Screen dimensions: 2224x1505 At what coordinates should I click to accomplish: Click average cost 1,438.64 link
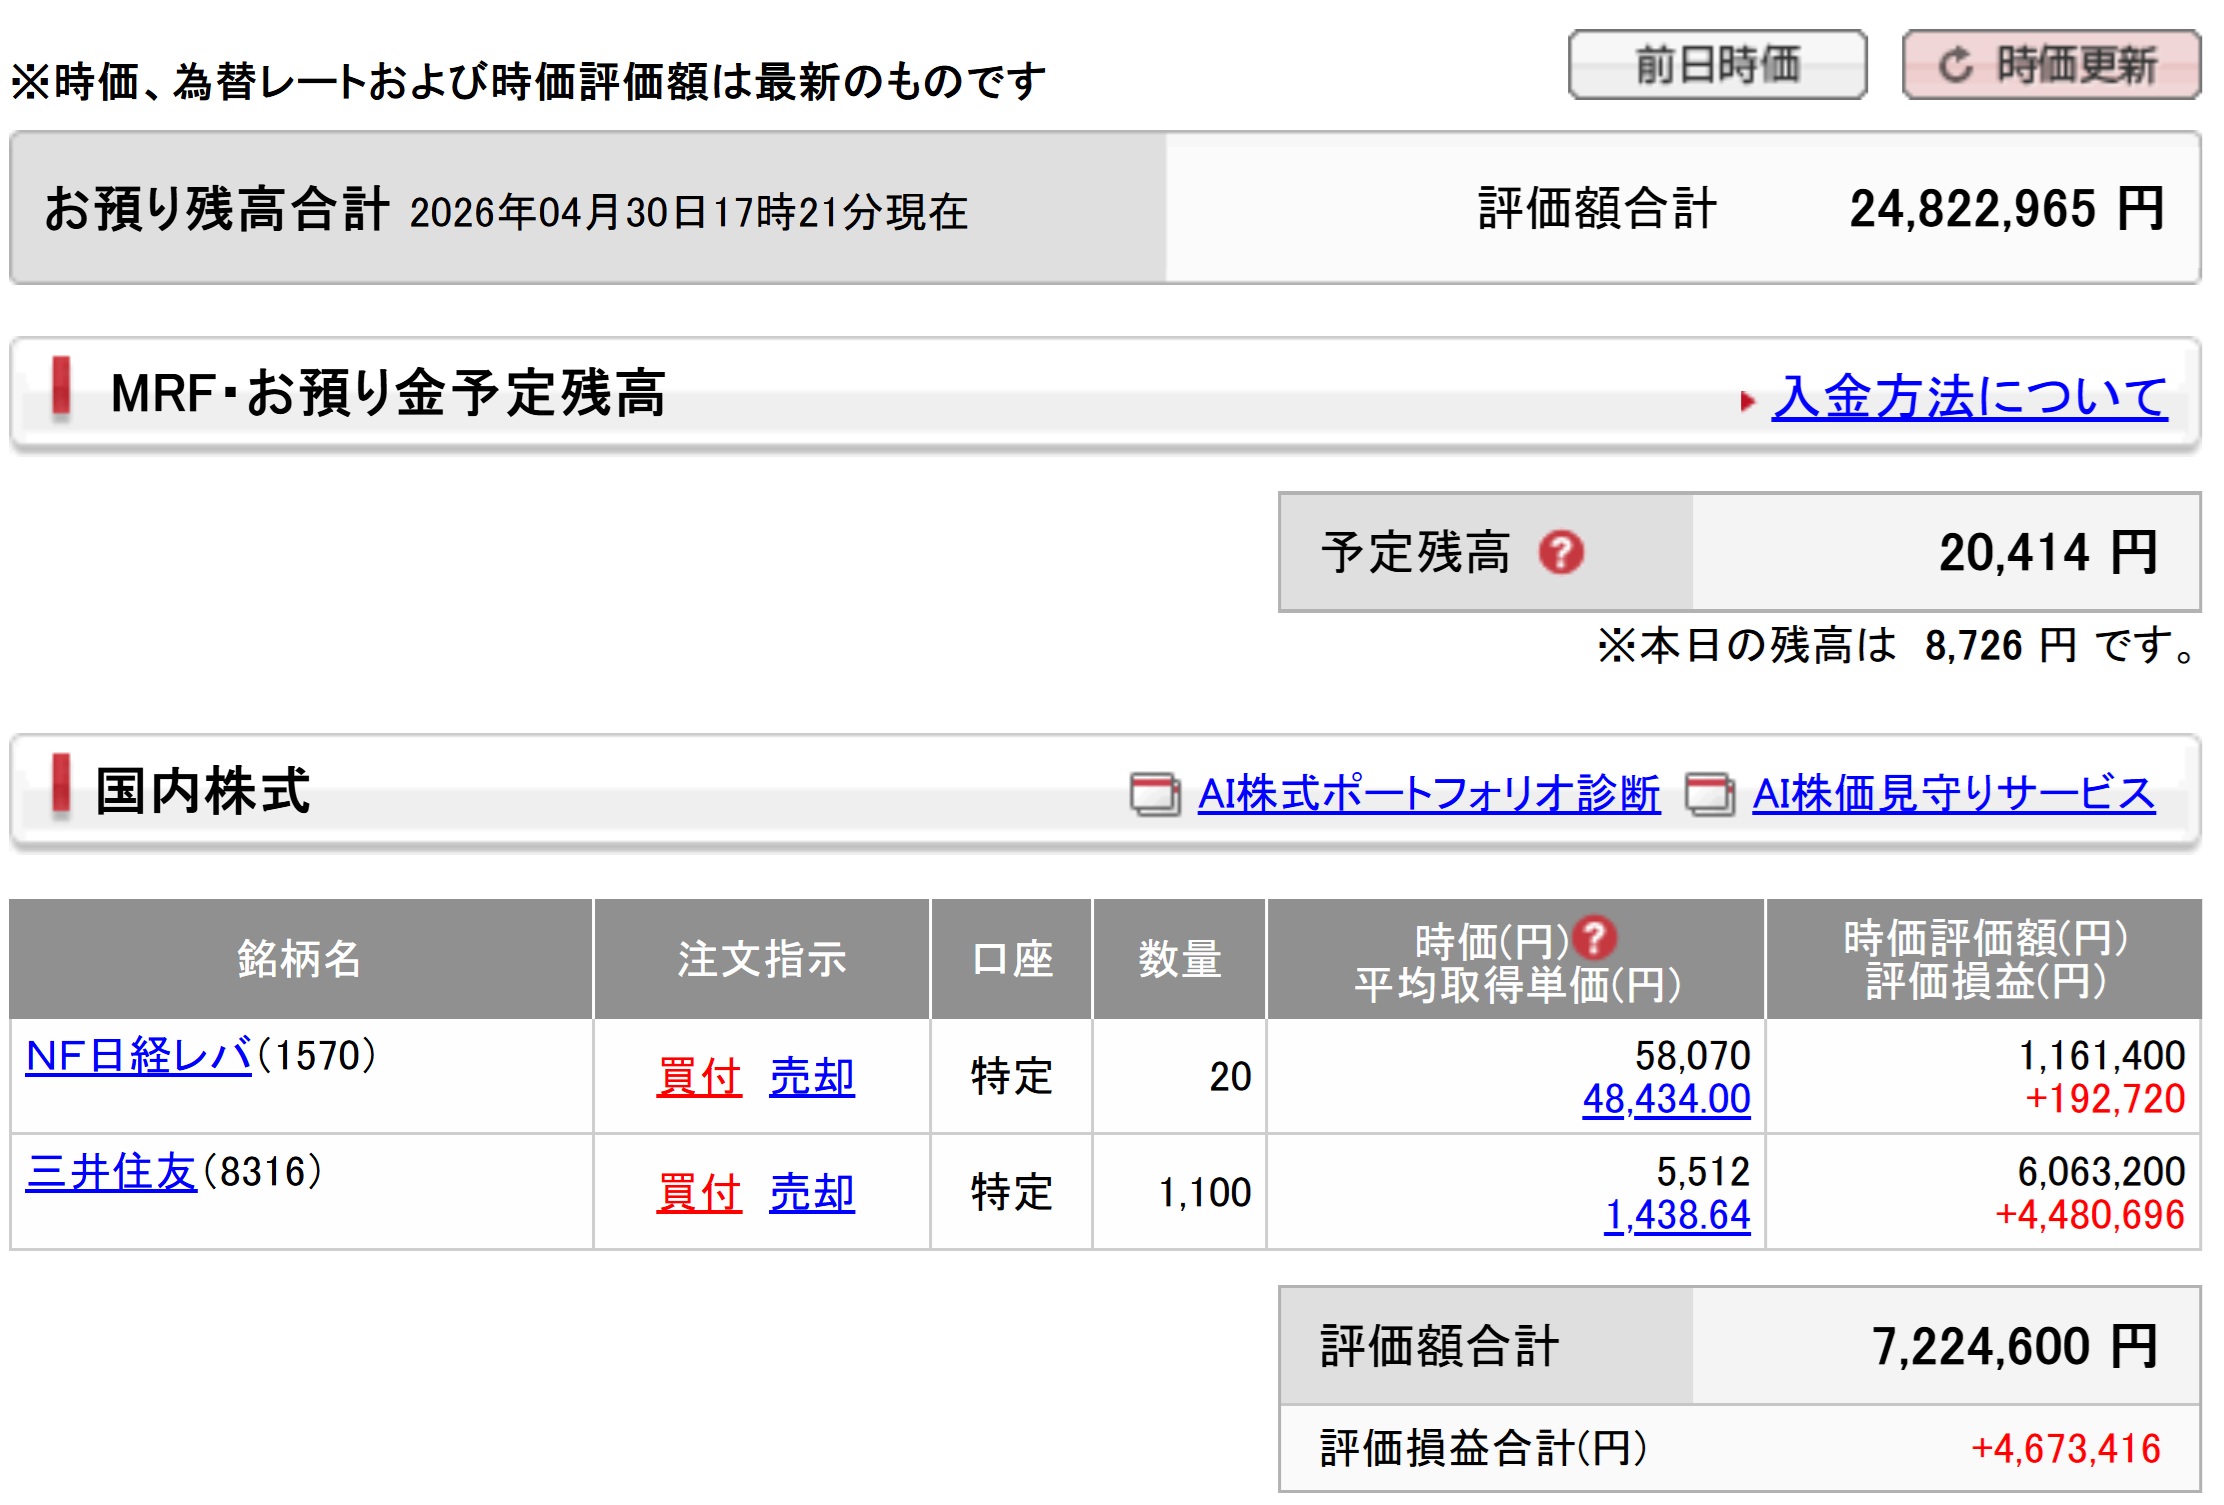(1677, 1215)
